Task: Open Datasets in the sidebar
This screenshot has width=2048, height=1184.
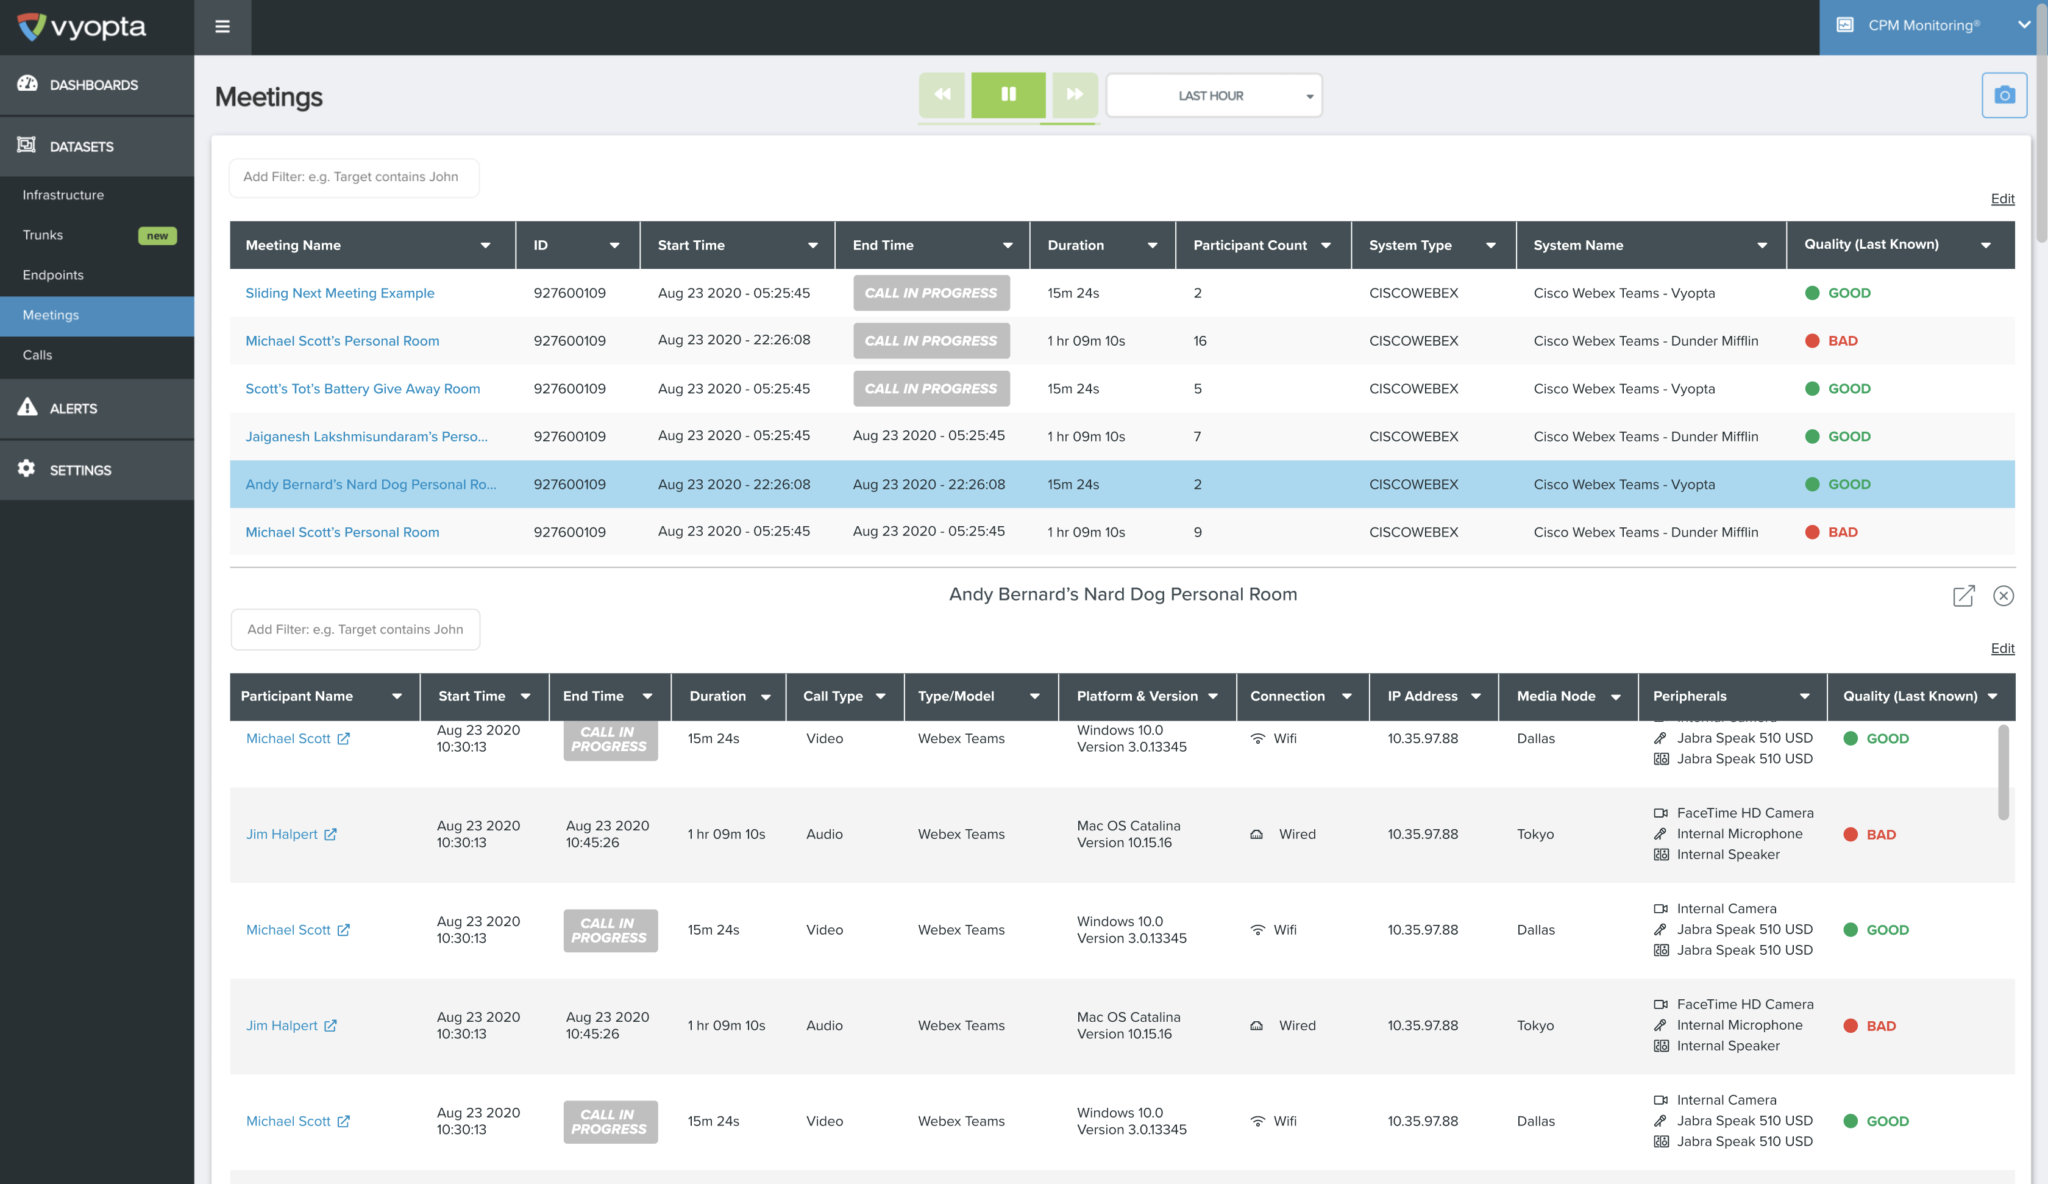Action: pos(97,147)
